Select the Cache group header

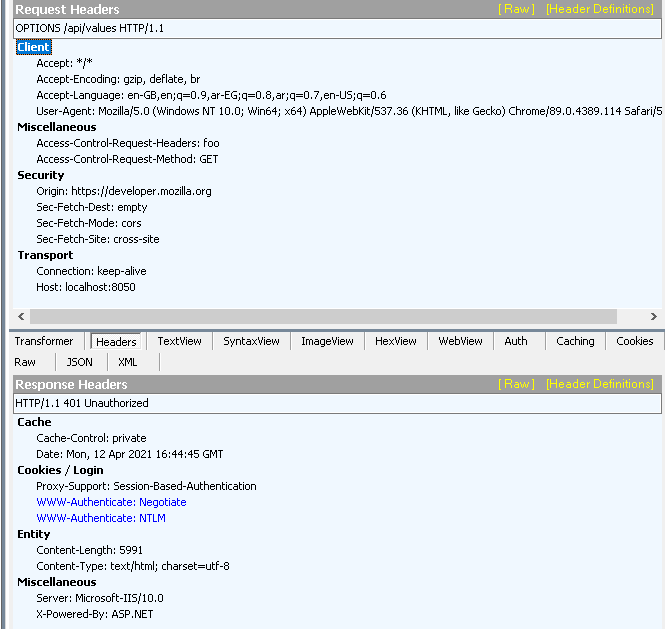[x=34, y=422]
